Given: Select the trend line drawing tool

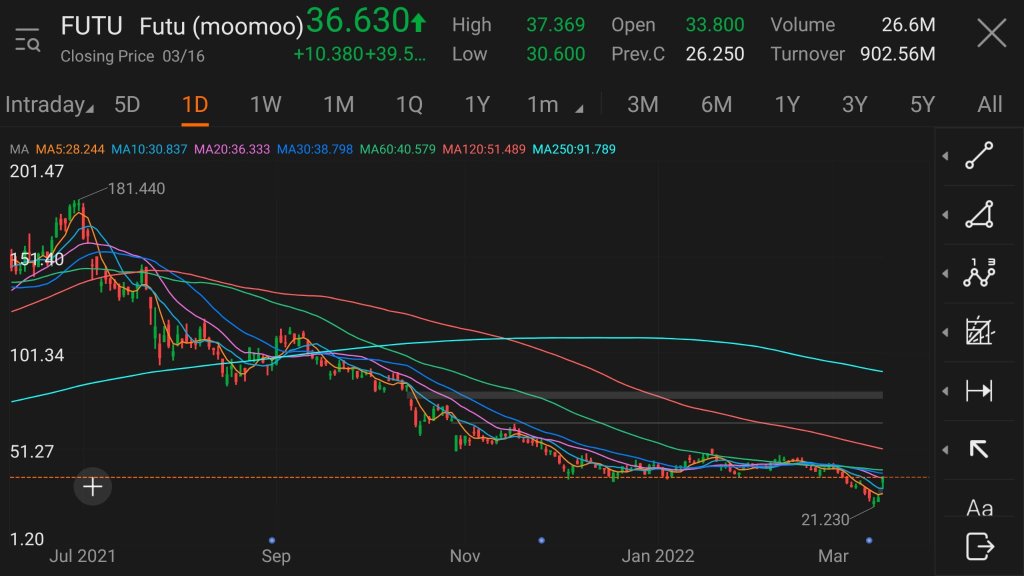Looking at the screenshot, I should (979, 155).
